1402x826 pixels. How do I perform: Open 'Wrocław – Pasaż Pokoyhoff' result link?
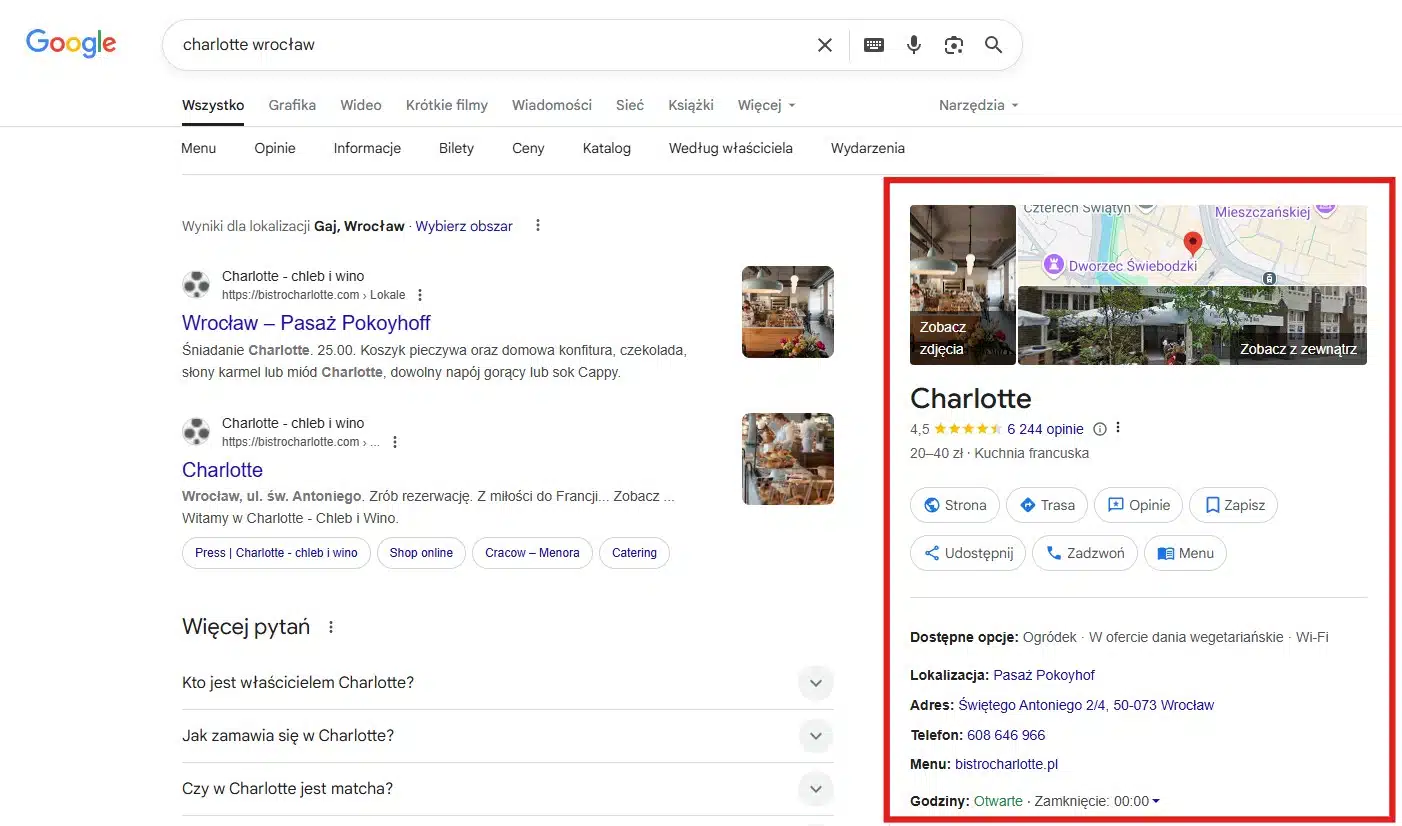pos(306,323)
